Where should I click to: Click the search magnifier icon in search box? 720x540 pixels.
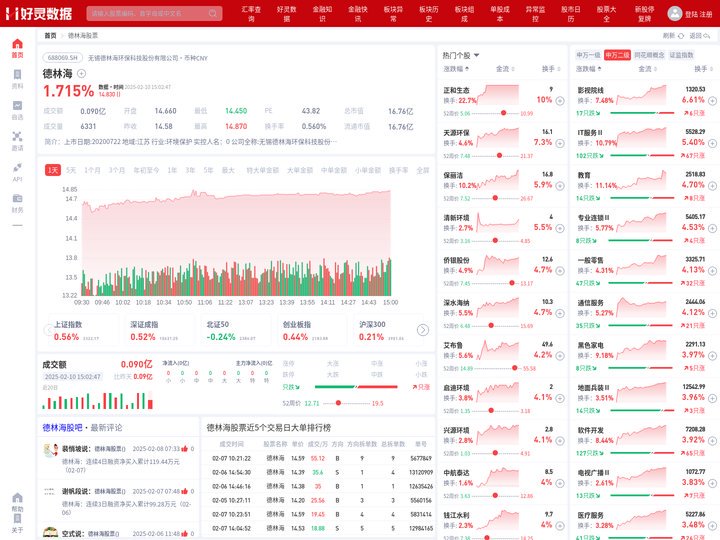pyautogui.click(x=213, y=13)
